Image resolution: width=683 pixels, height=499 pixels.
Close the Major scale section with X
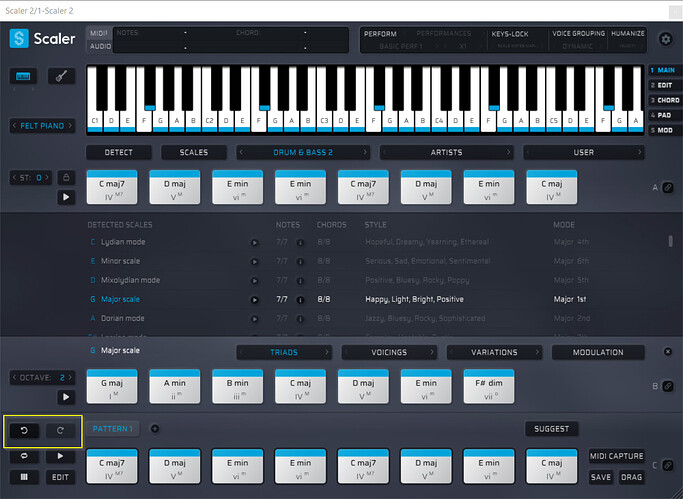coord(667,352)
